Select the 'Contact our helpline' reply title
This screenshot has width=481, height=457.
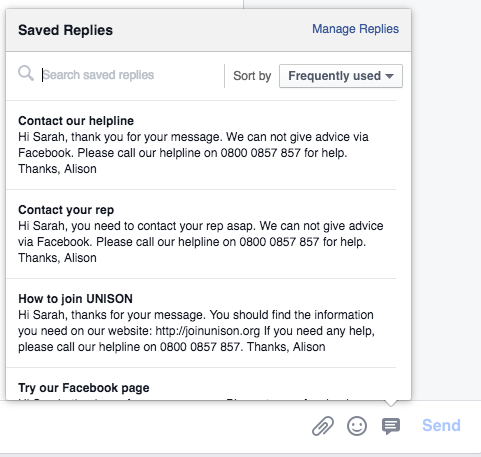pos(76,121)
